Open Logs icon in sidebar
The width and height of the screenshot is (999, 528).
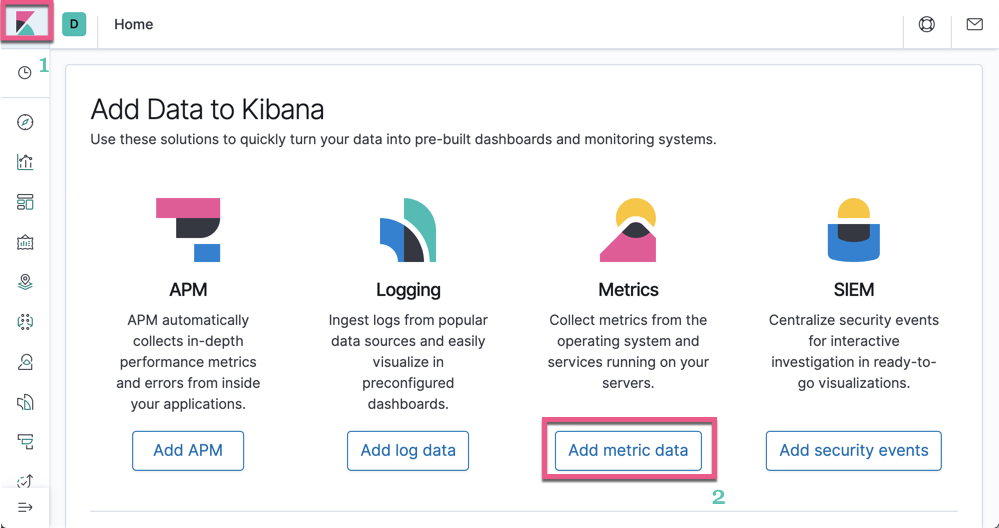[x=25, y=402]
